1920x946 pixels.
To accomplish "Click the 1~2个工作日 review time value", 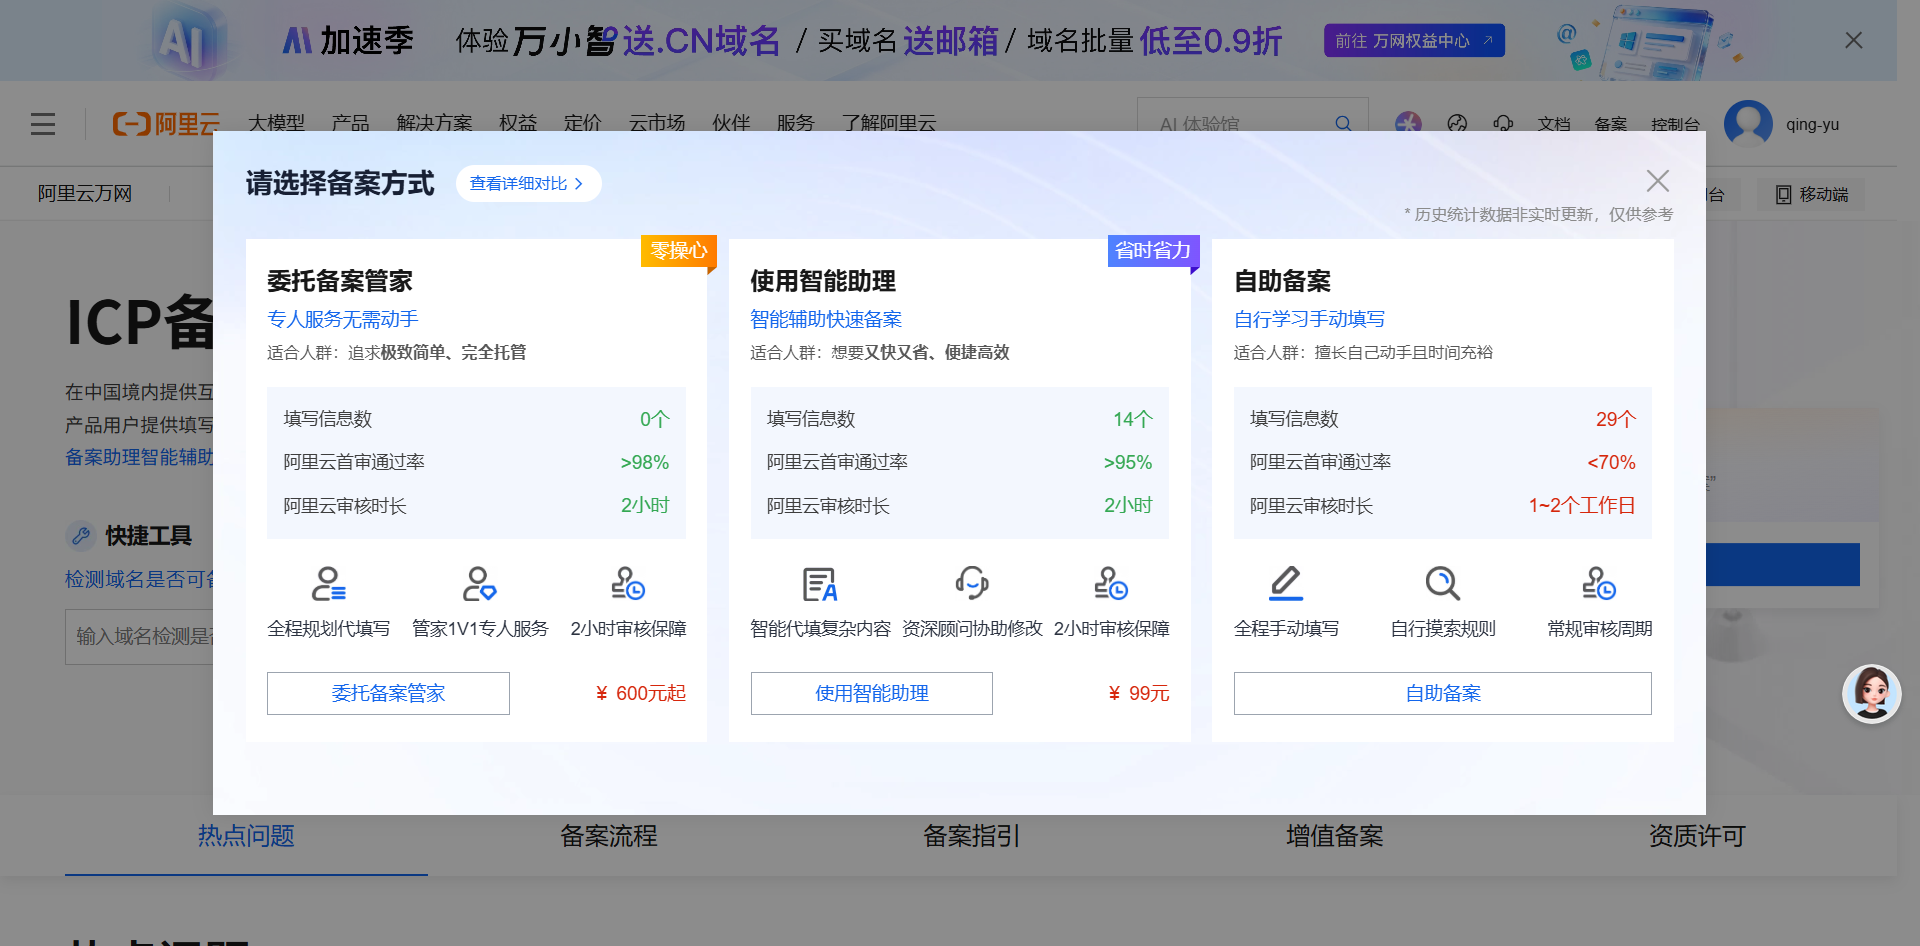I will point(1582,505).
